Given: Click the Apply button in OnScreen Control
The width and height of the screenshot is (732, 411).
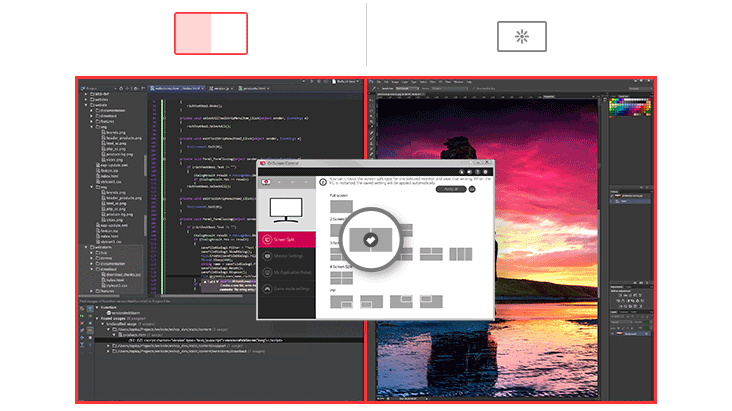Looking at the screenshot, I should (451, 189).
